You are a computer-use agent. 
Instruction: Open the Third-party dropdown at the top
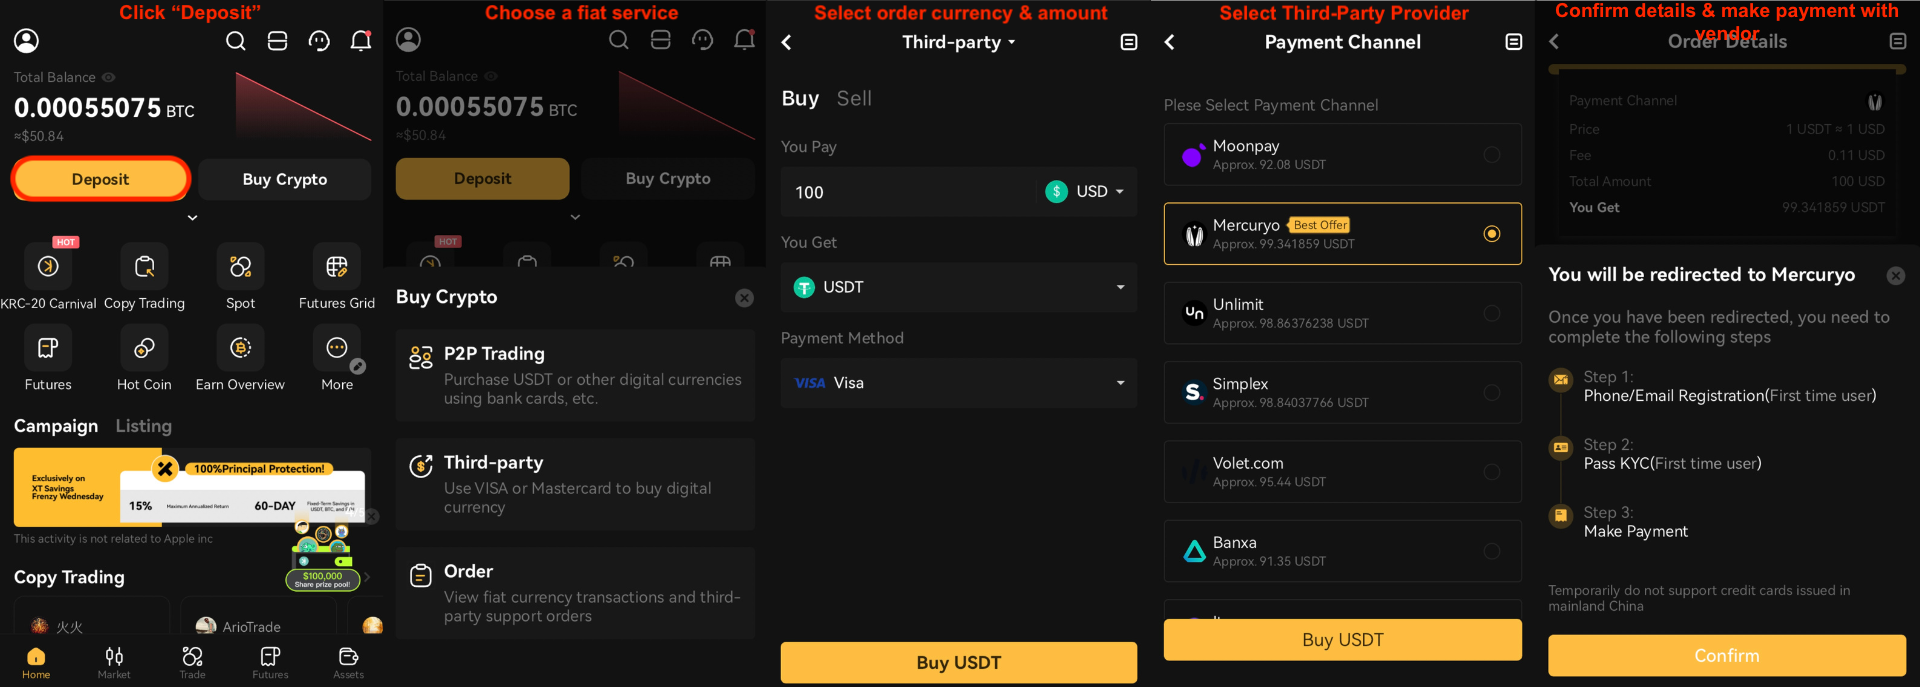(957, 42)
